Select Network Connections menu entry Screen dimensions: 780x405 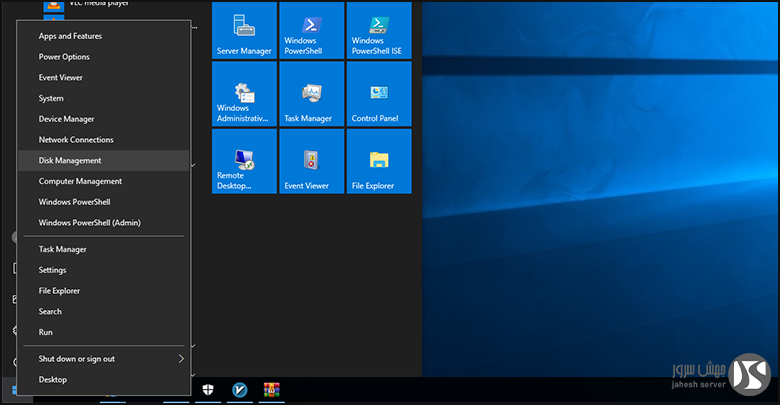[103, 140]
